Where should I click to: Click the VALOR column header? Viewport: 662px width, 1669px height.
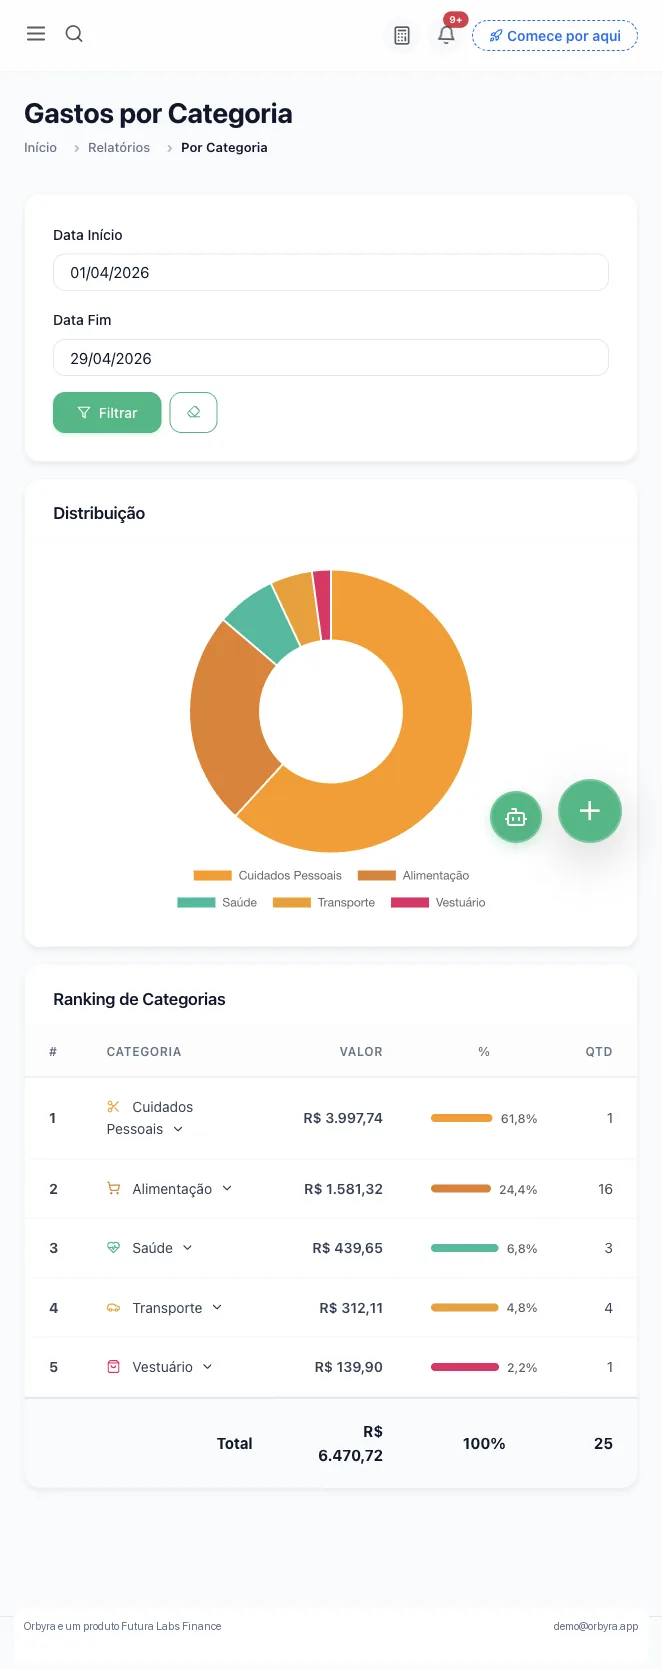[361, 1052]
